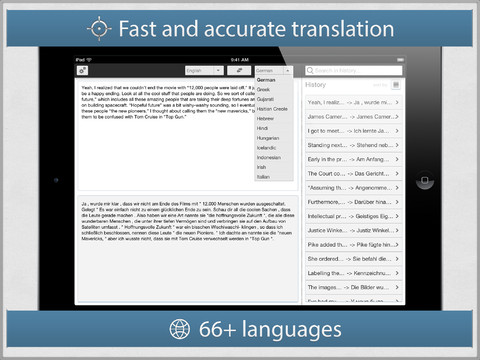Screen dimensions: 480x360
Task: Click the German translation output box
Action: pyautogui.click(x=188, y=249)
